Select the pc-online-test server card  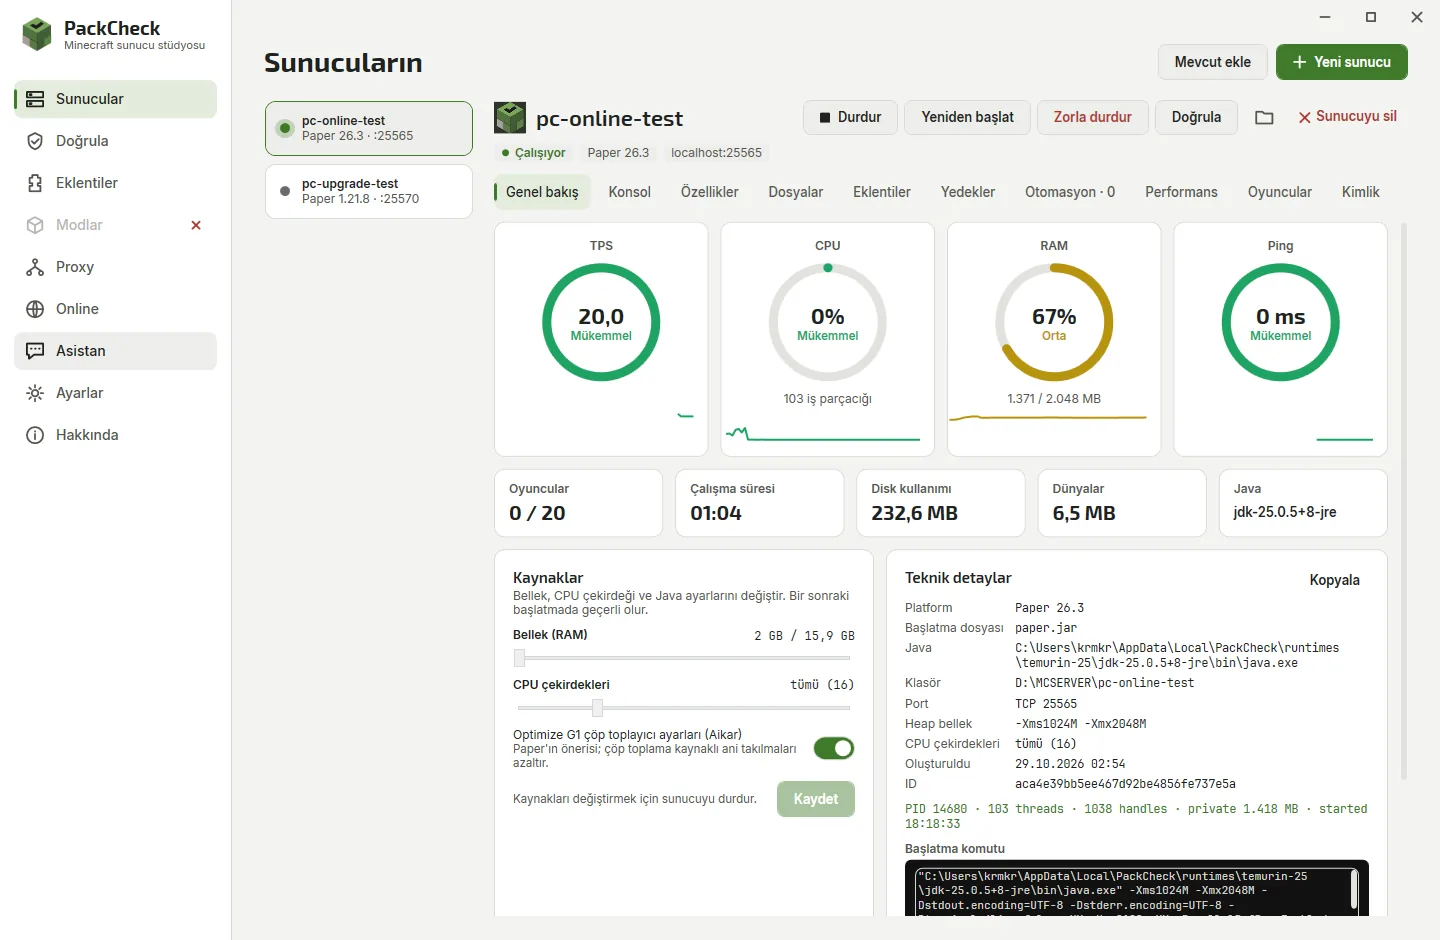click(x=368, y=128)
